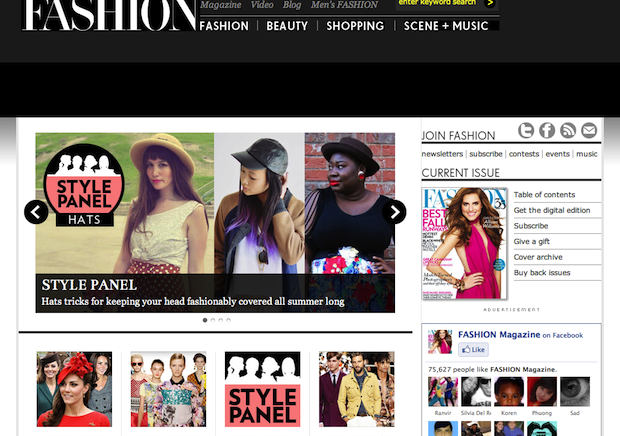The width and height of the screenshot is (620, 436).
Task: Click Give a gift link
Action: point(531,242)
